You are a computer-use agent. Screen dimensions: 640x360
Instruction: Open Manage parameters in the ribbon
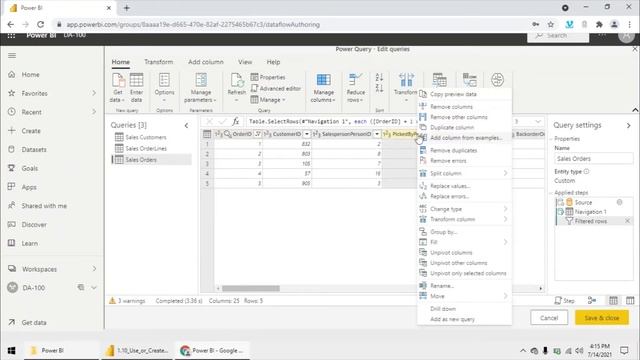201,87
